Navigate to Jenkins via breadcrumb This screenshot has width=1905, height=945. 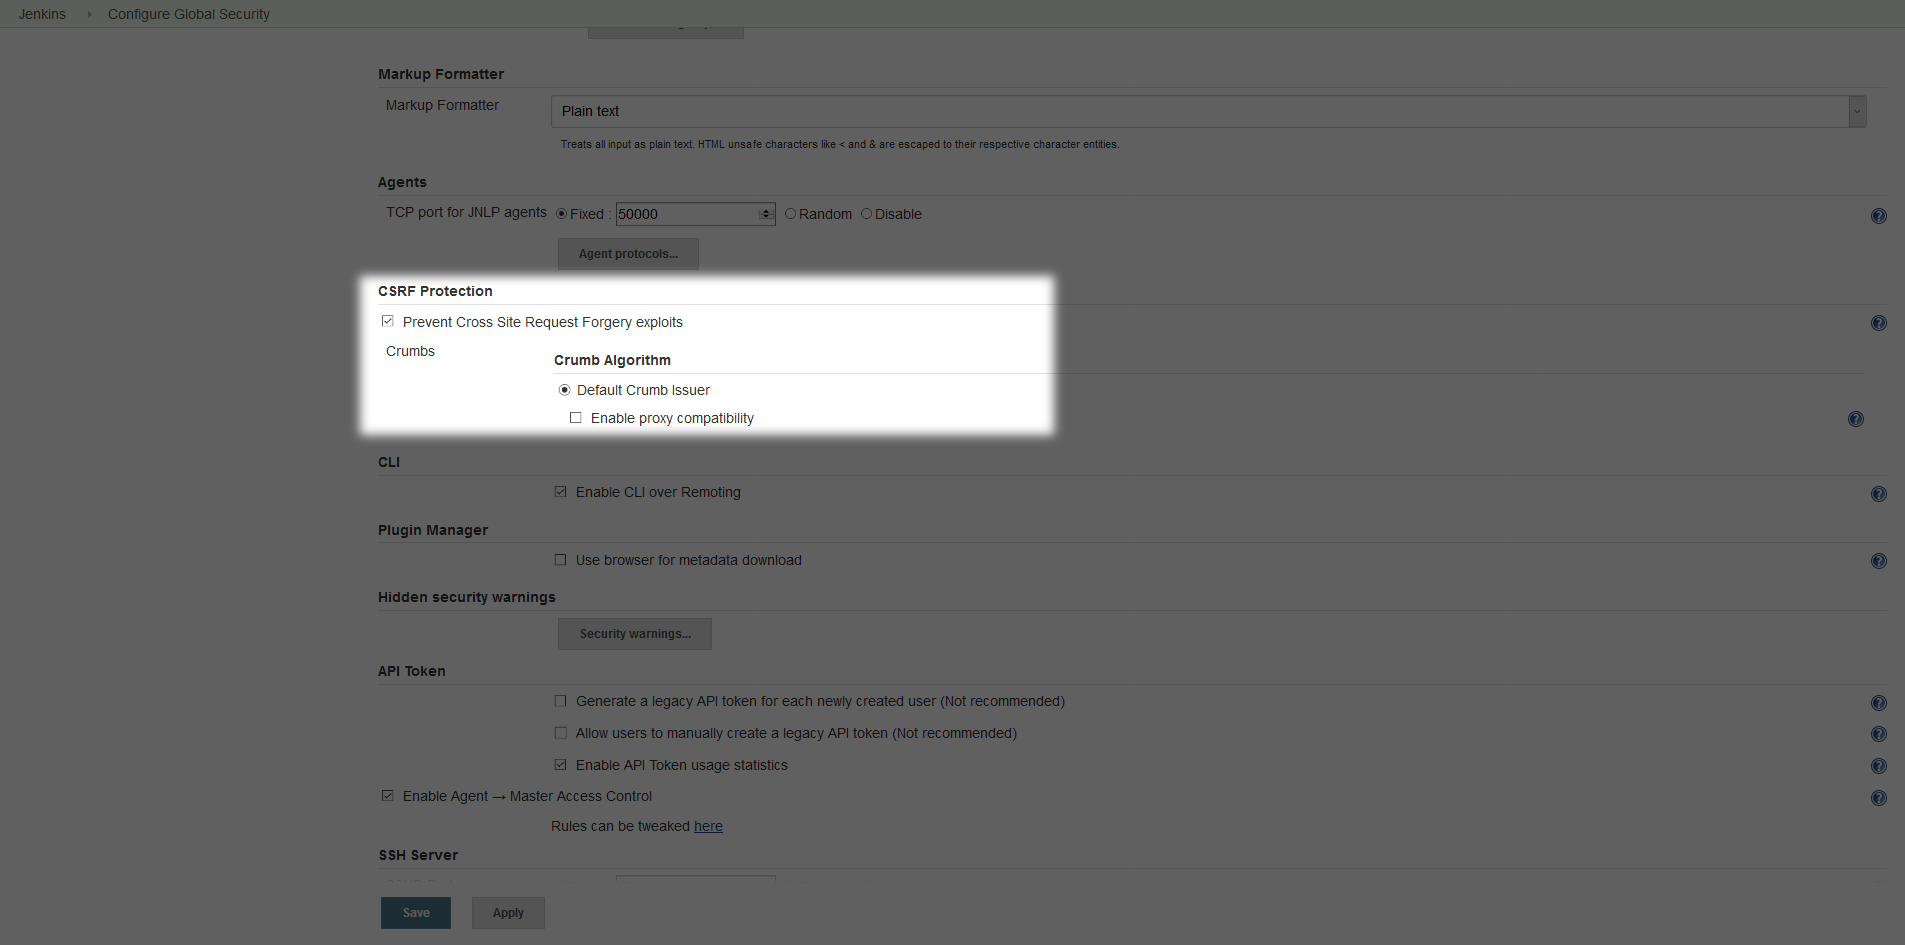click(42, 14)
